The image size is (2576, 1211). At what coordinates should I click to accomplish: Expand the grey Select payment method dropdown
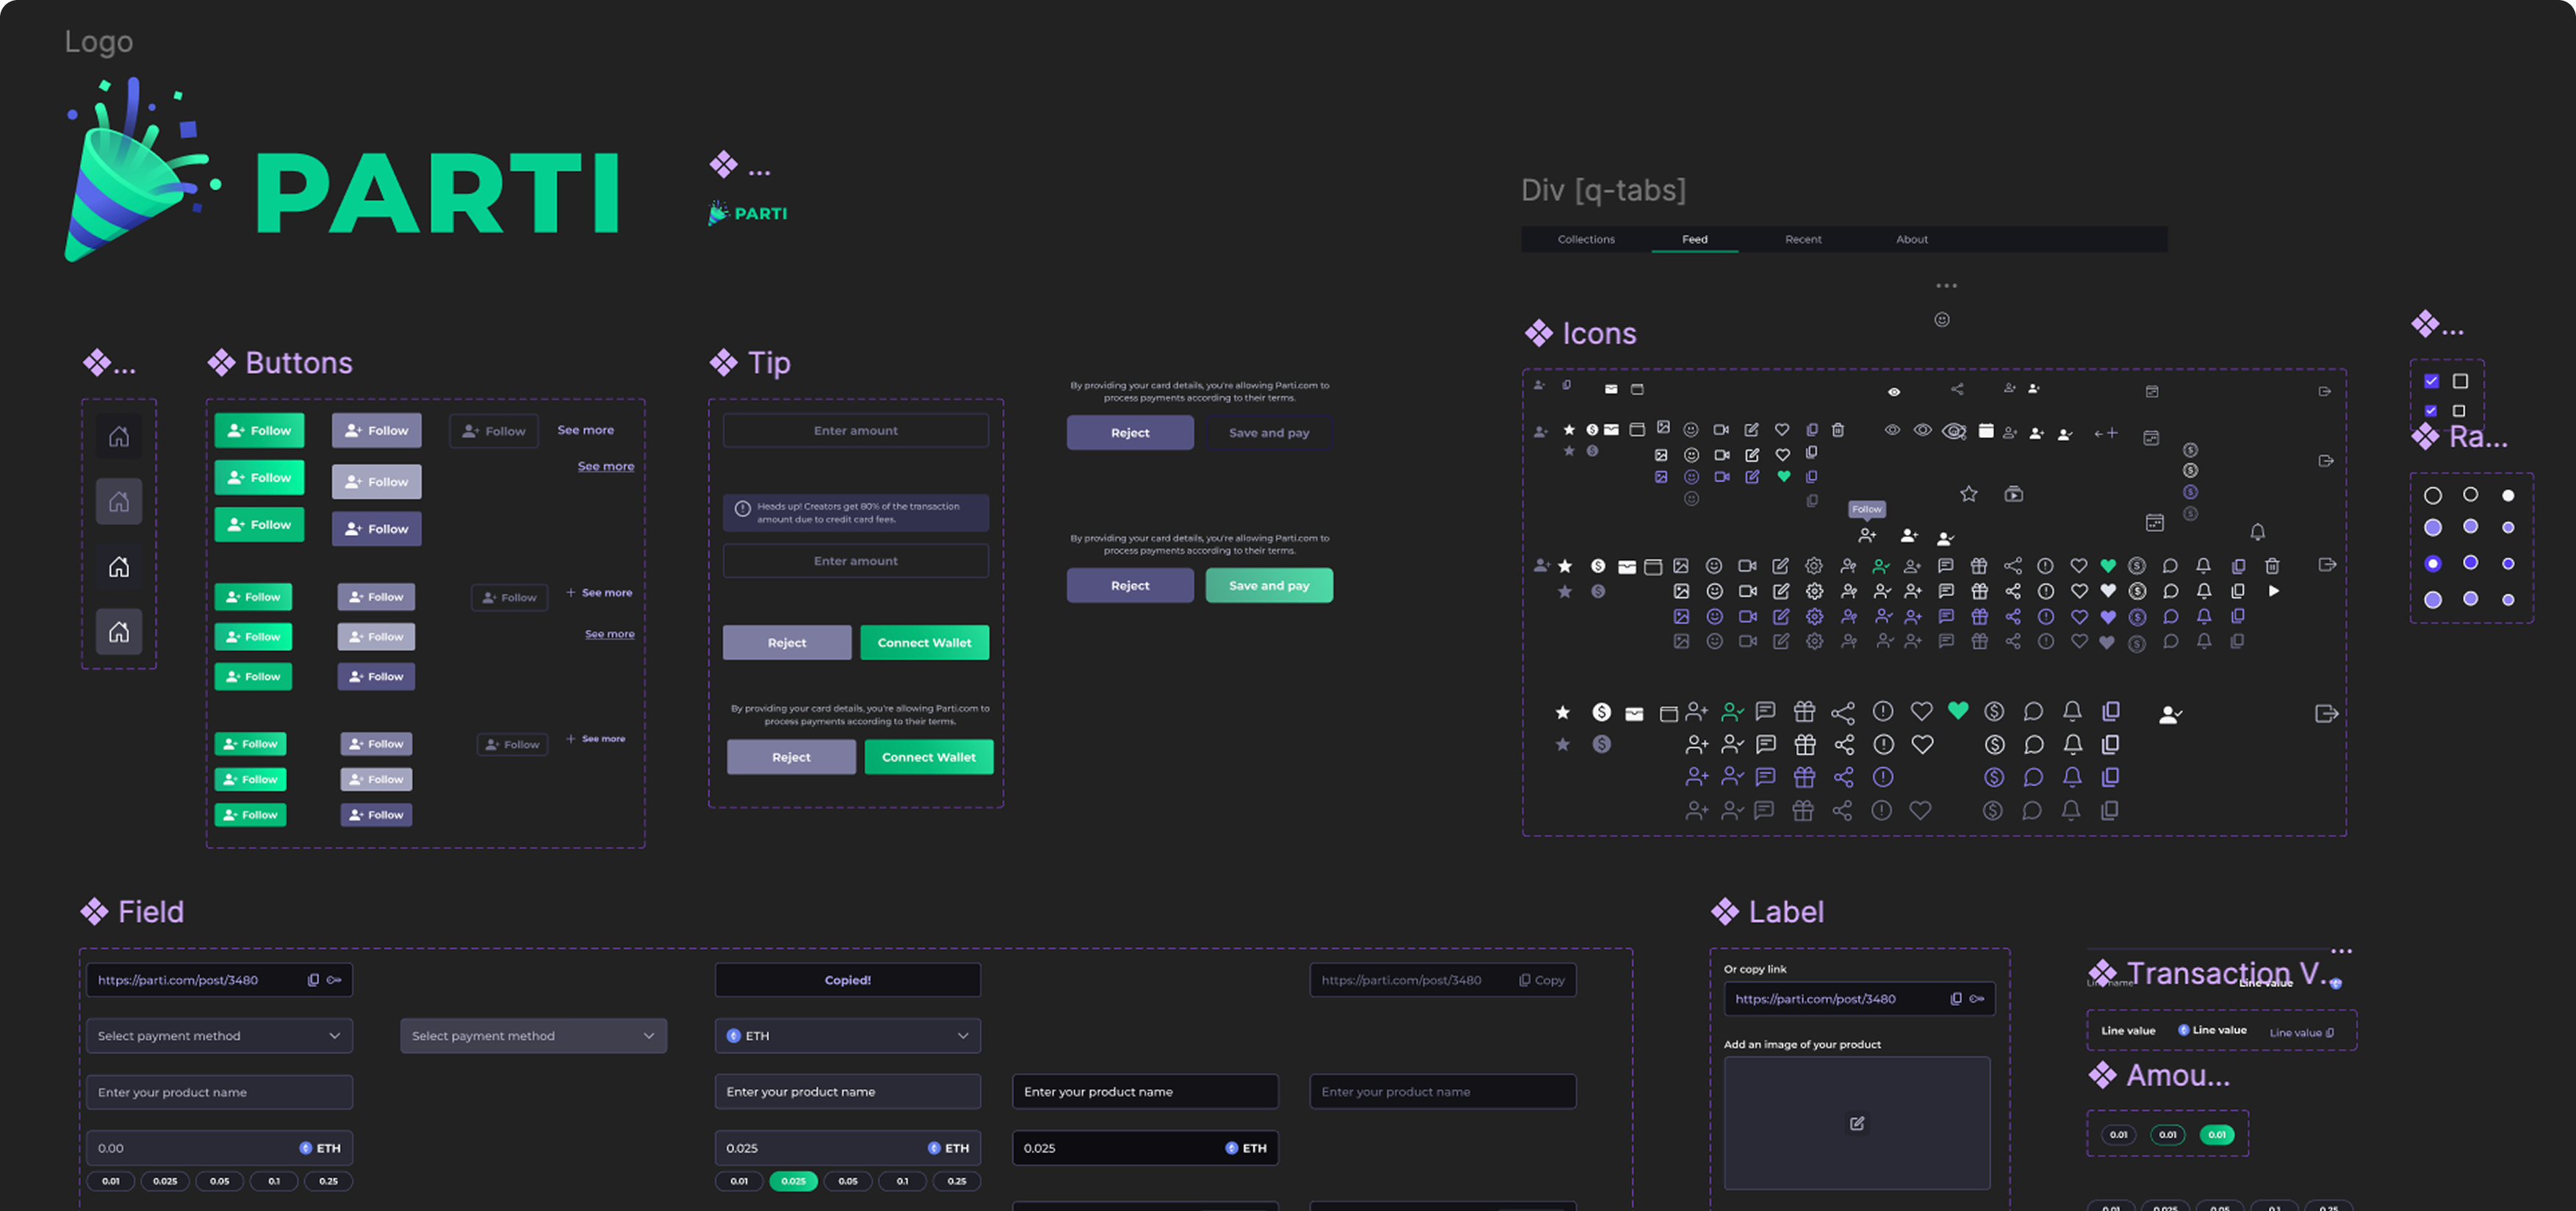tap(533, 1036)
